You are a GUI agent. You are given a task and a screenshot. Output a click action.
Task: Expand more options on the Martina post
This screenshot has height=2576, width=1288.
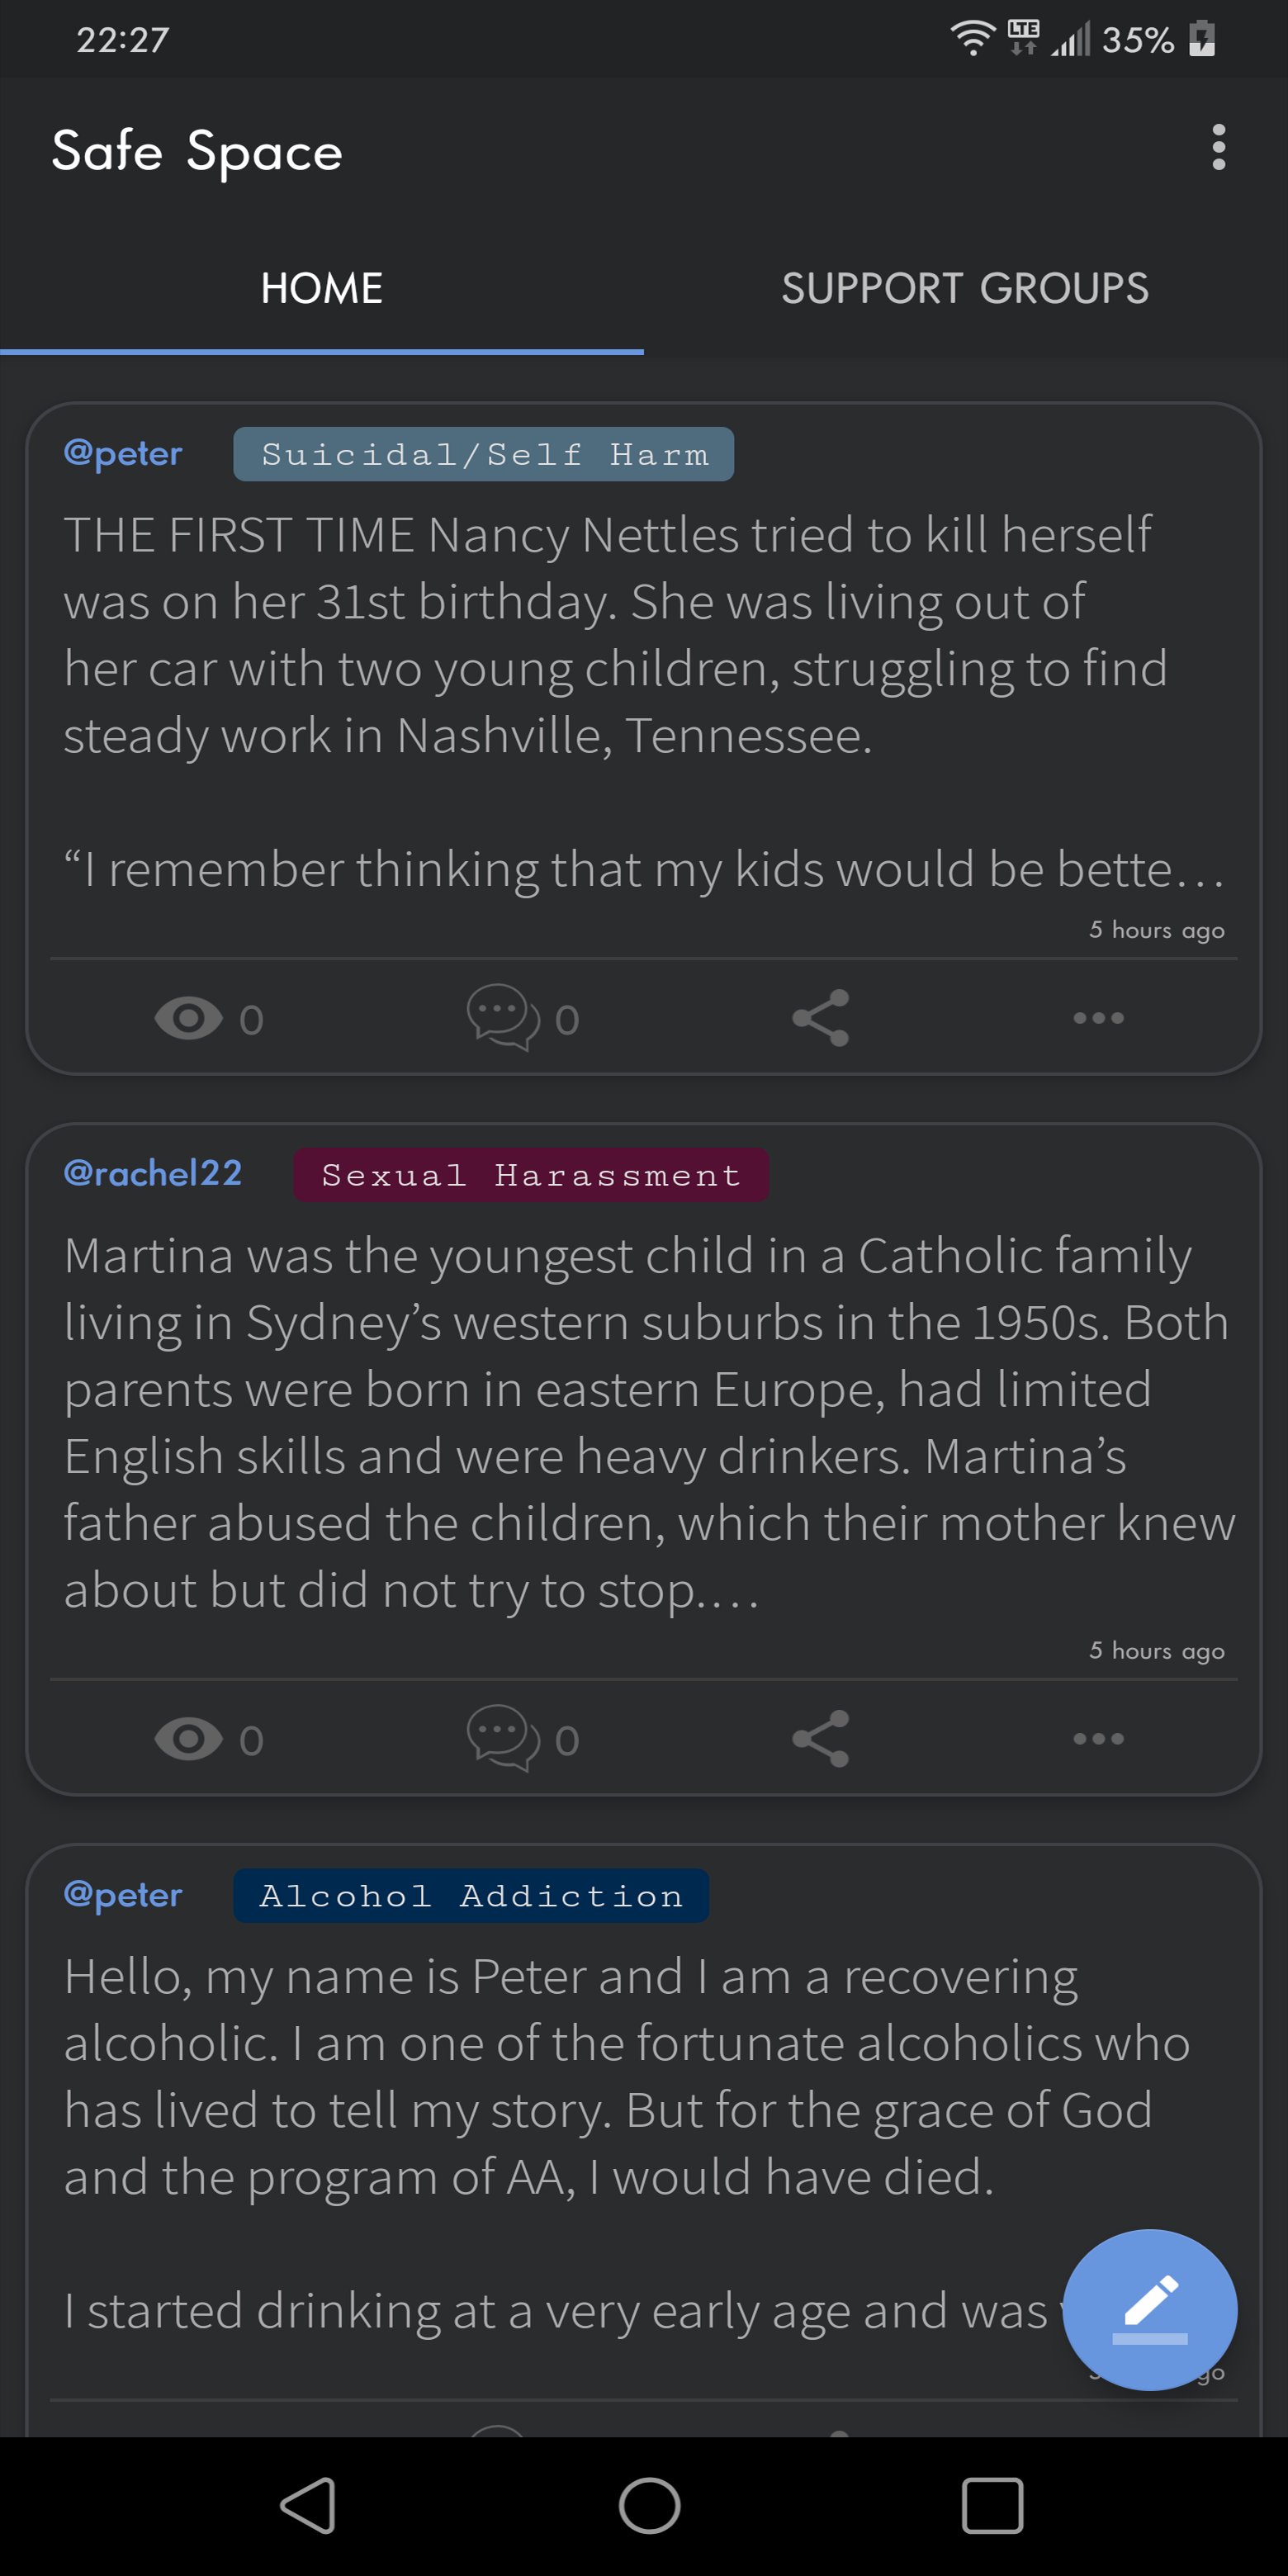[x=1098, y=1738]
